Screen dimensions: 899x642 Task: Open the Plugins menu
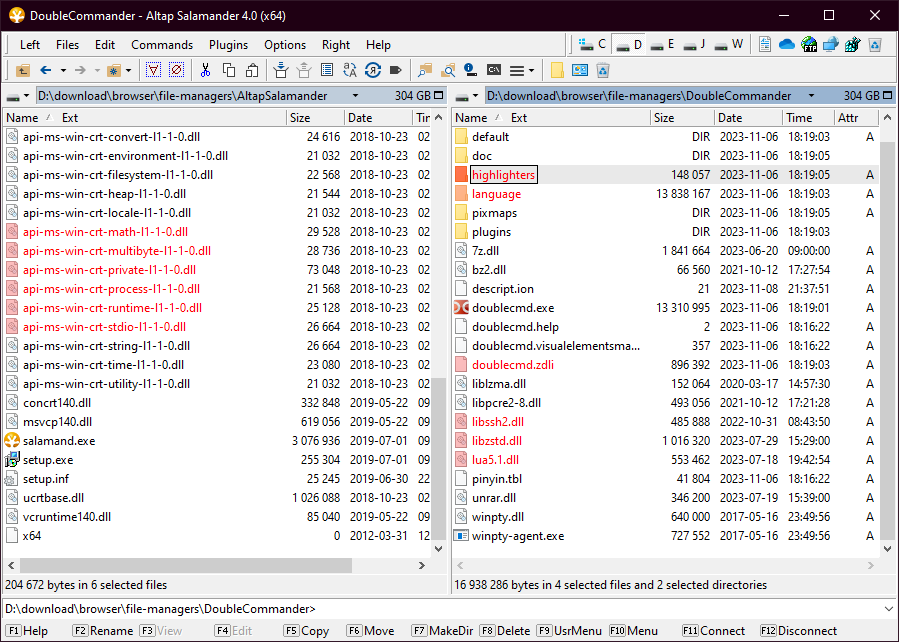click(228, 45)
